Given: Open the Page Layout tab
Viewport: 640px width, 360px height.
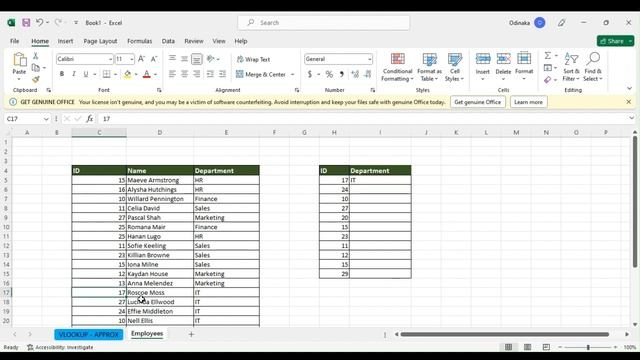Looking at the screenshot, I should coord(100,41).
